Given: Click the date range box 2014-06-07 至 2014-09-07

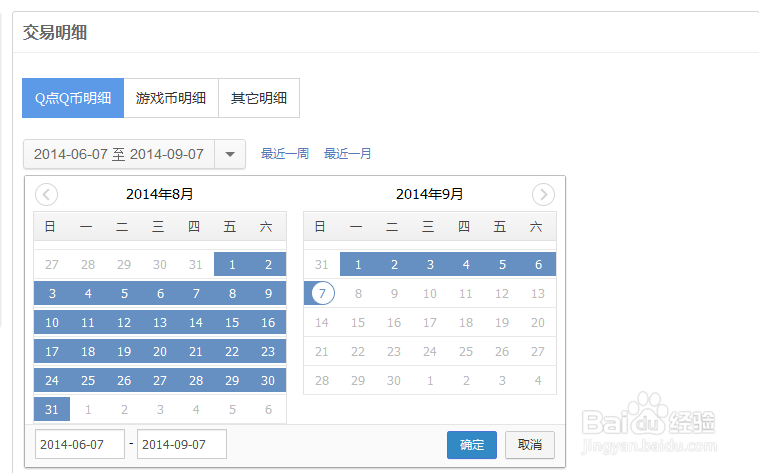Looking at the screenshot, I should [x=119, y=154].
